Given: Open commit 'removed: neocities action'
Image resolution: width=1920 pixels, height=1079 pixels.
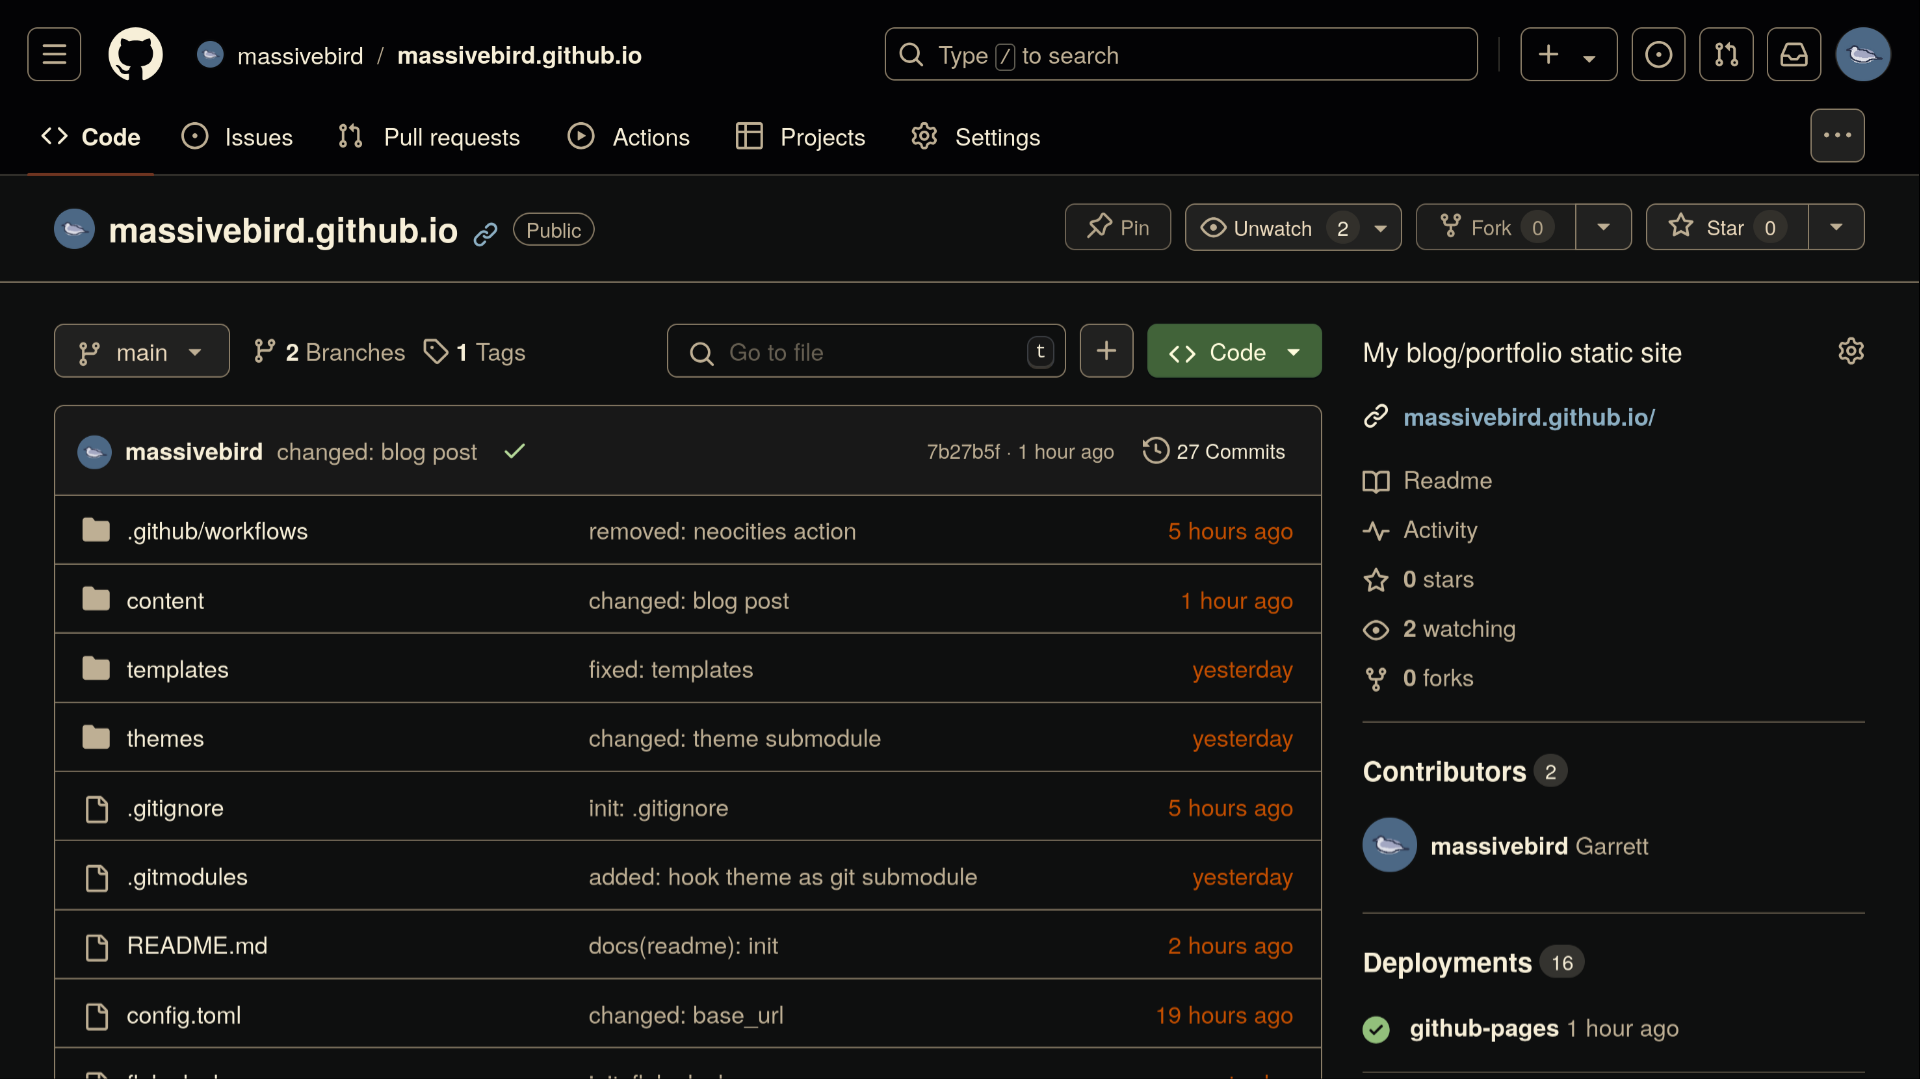Looking at the screenshot, I should (x=722, y=531).
